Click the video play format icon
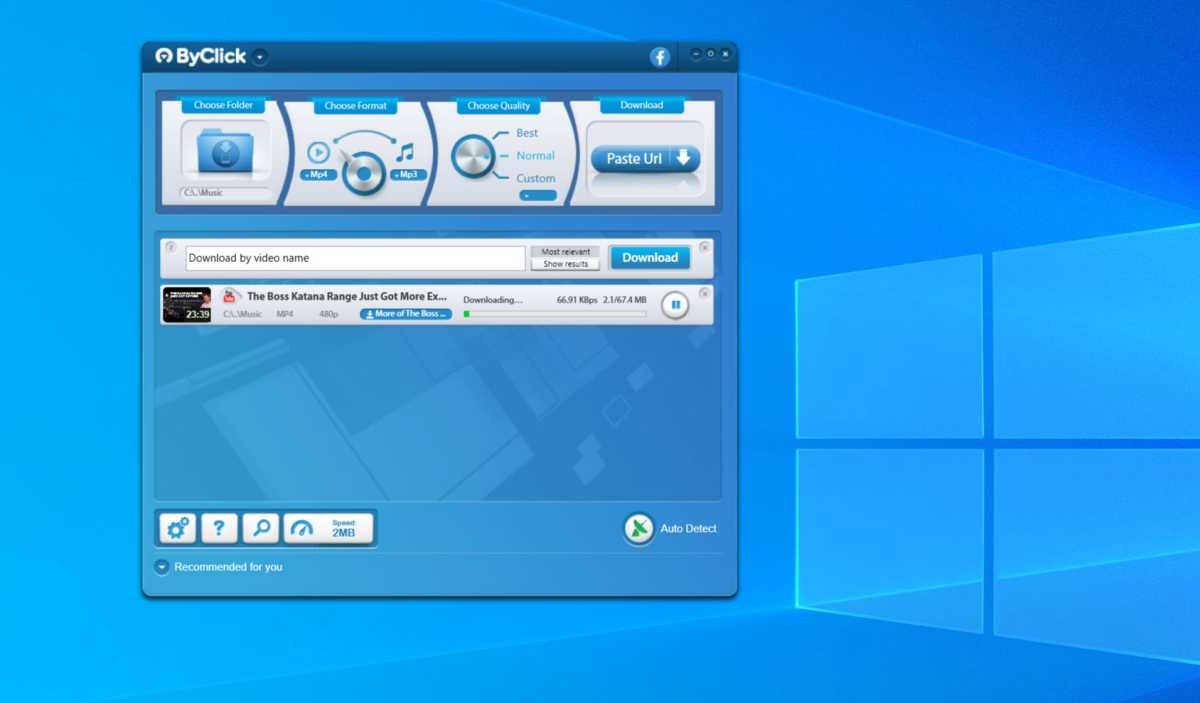Viewport: 1200px width, 703px height. click(318, 153)
